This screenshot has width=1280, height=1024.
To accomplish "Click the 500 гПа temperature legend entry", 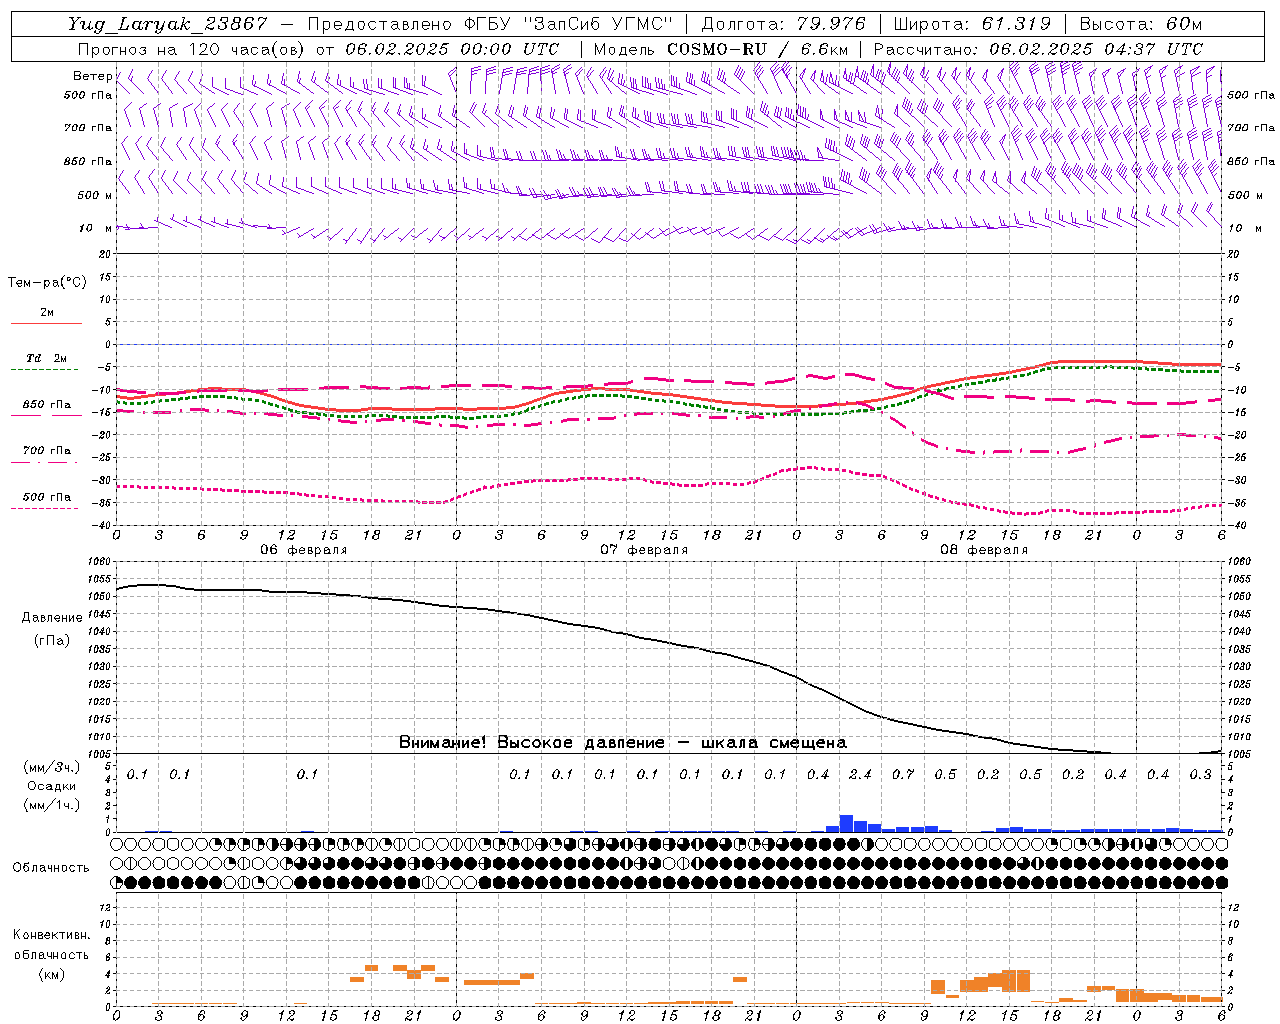I will pos(46,496).
